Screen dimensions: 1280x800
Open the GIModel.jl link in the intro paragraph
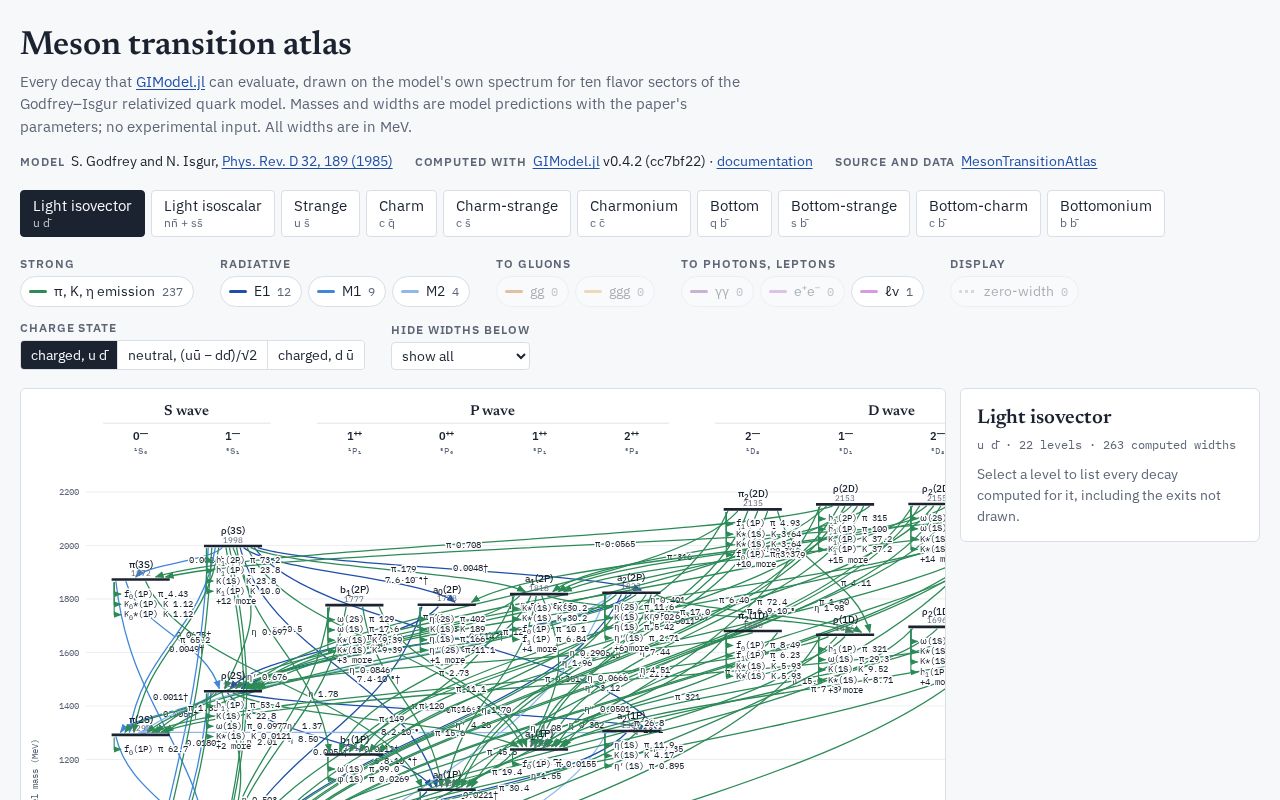pyautogui.click(x=170, y=81)
